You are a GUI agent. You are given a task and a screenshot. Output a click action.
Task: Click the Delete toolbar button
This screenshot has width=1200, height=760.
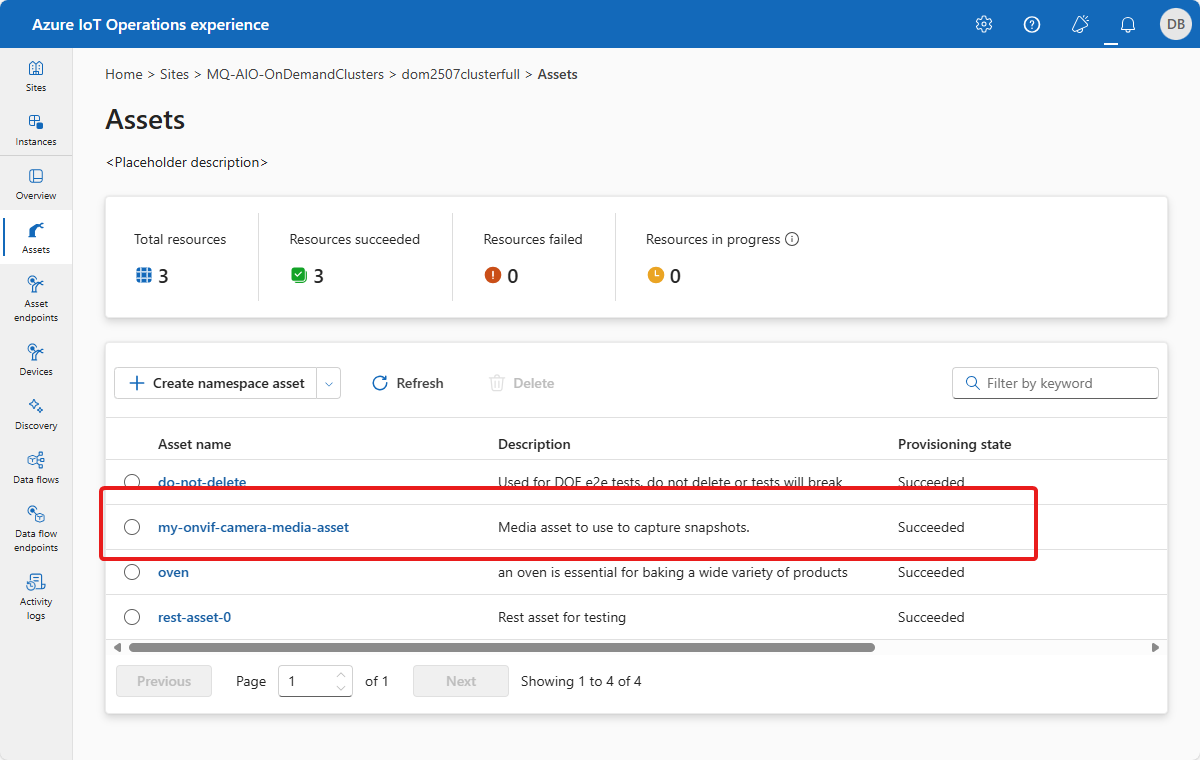tap(522, 383)
